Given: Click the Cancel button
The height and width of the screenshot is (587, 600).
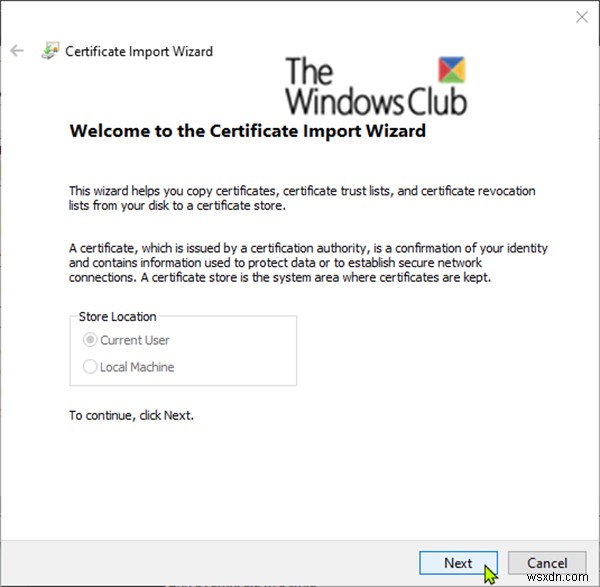Looking at the screenshot, I should click(x=547, y=563).
